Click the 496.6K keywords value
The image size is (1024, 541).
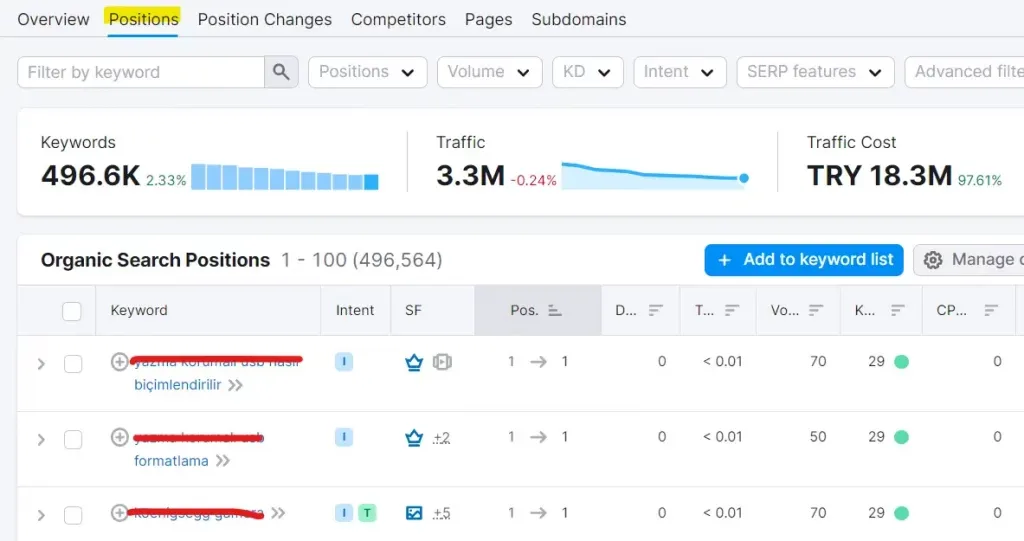pyautogui.click(x=91, y=176)
